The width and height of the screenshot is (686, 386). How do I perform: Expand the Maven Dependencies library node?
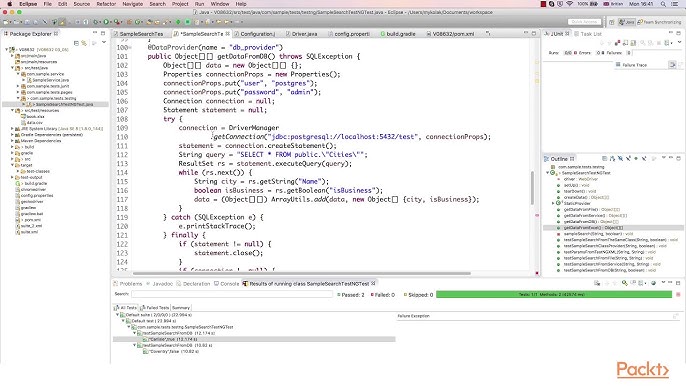click(x=12, y=141)
